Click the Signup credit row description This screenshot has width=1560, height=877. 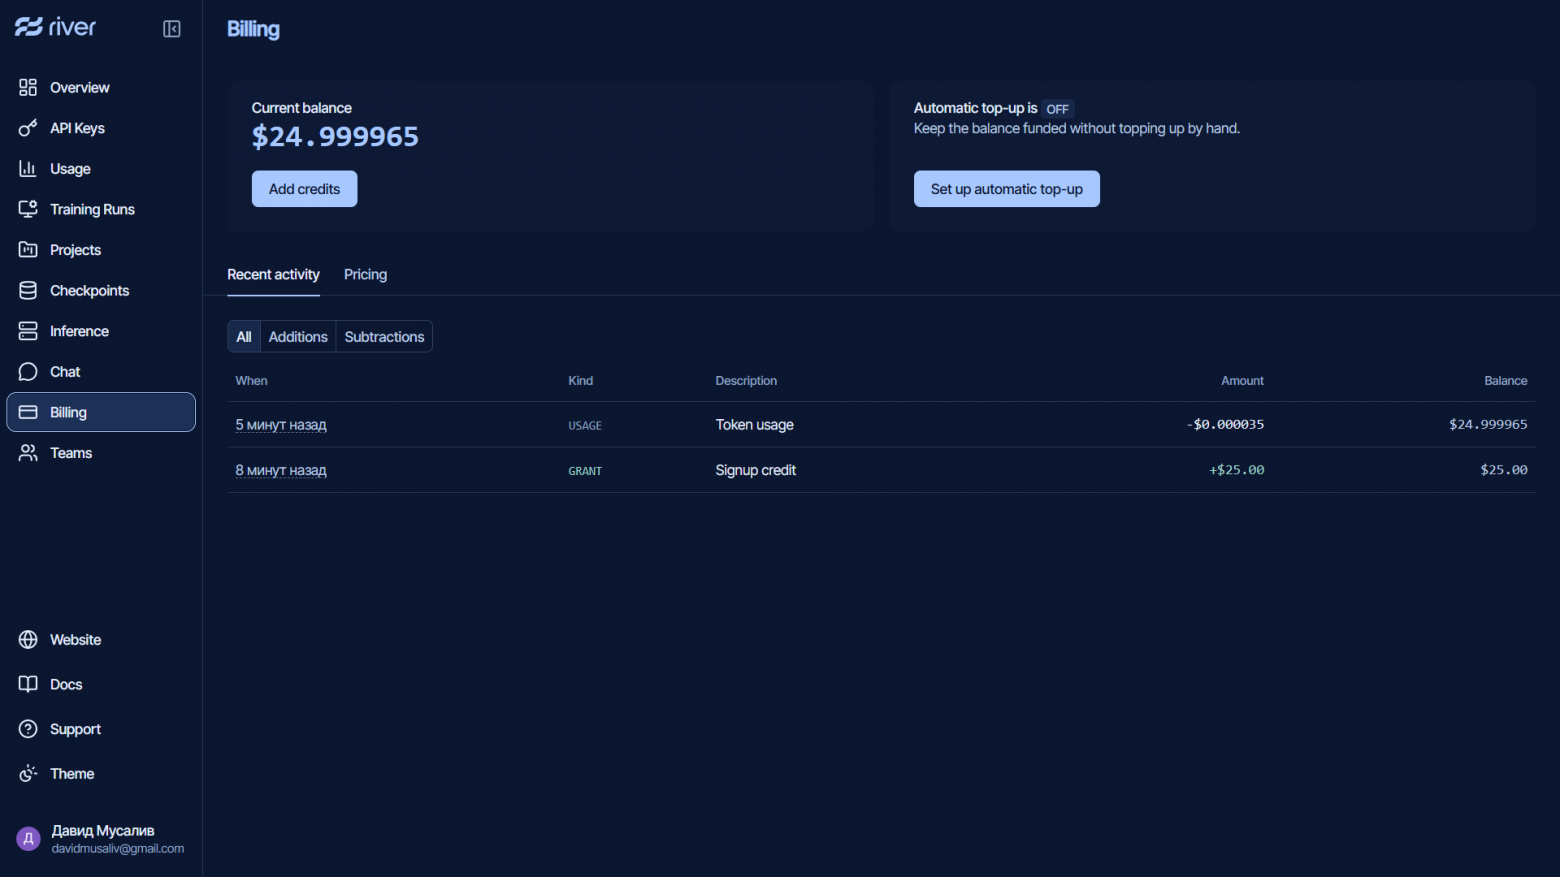[755, 470]
